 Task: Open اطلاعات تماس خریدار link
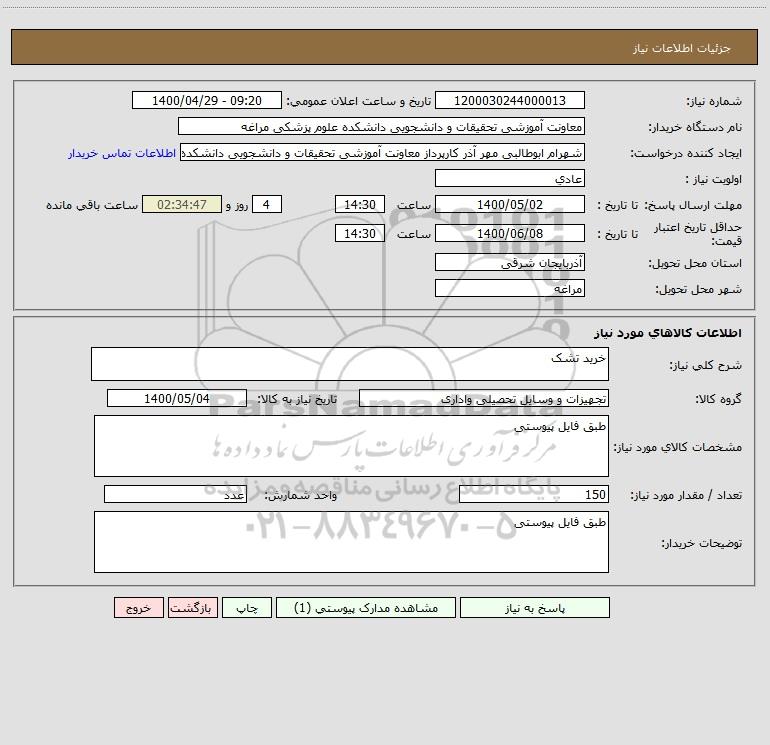point(122,153)
